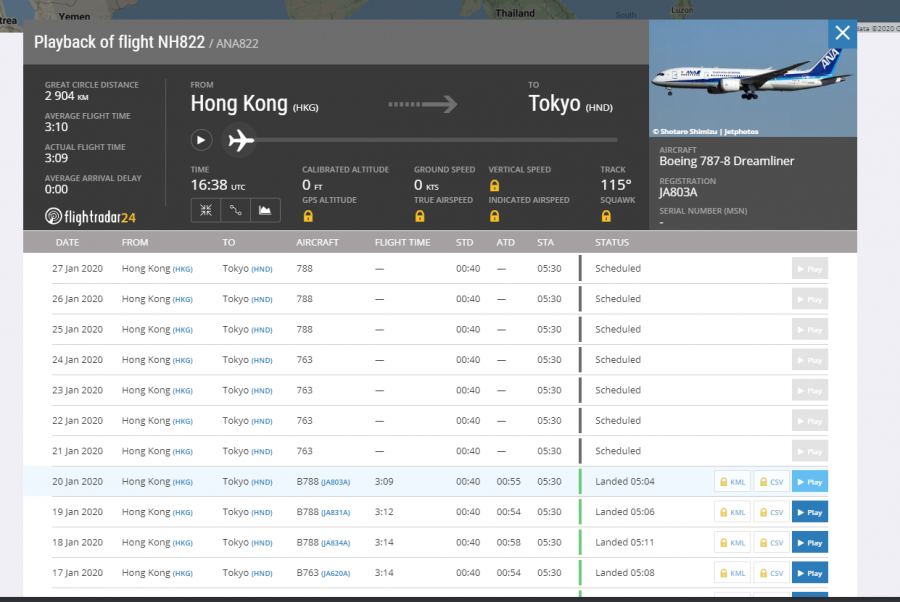Click the DATE column header
This screenshot has width=900, height=602.
pos(67,242)
